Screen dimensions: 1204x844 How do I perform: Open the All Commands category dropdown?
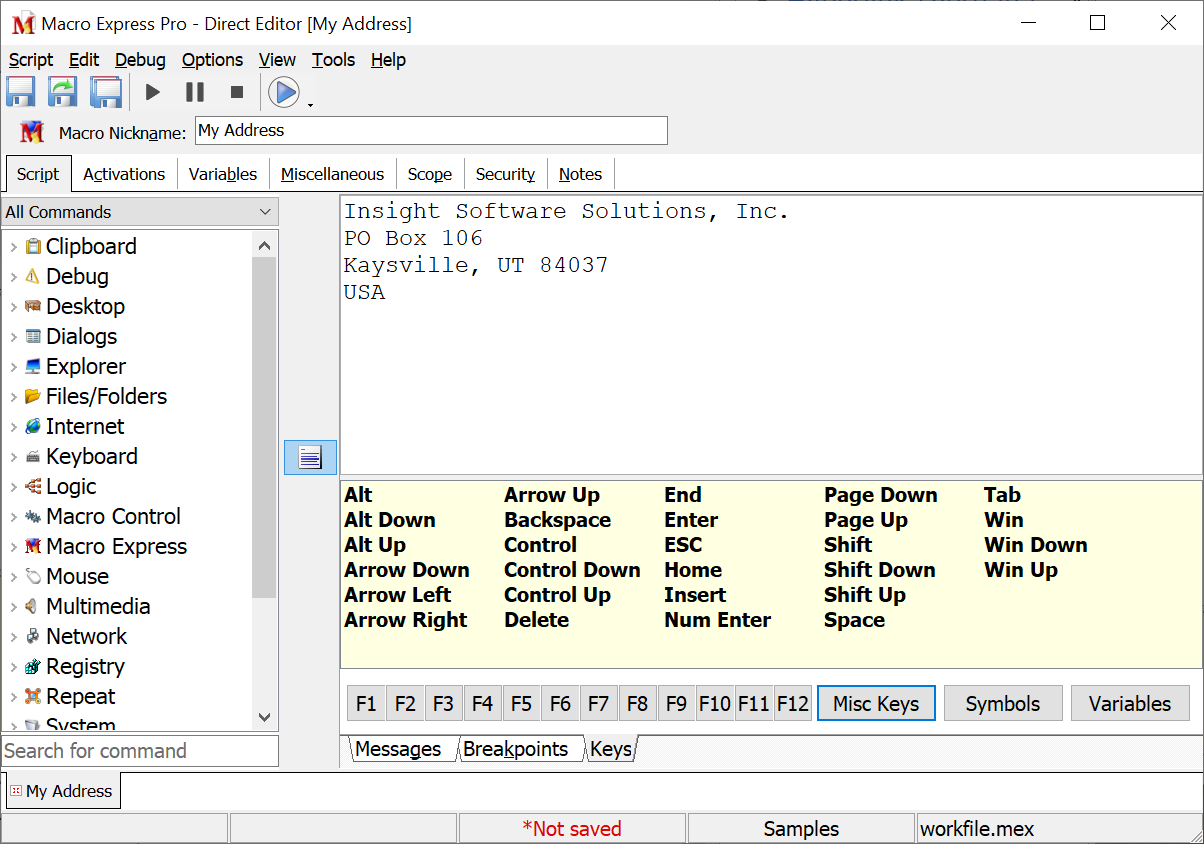(139, 212)
